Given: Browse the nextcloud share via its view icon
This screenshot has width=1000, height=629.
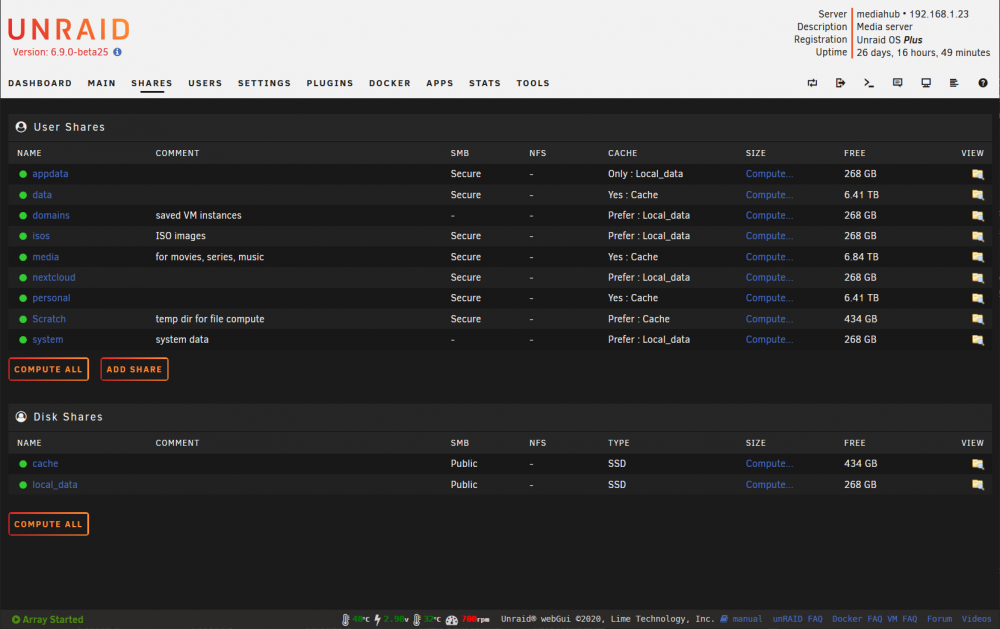Looking at the screenshot, I should 978,278.
